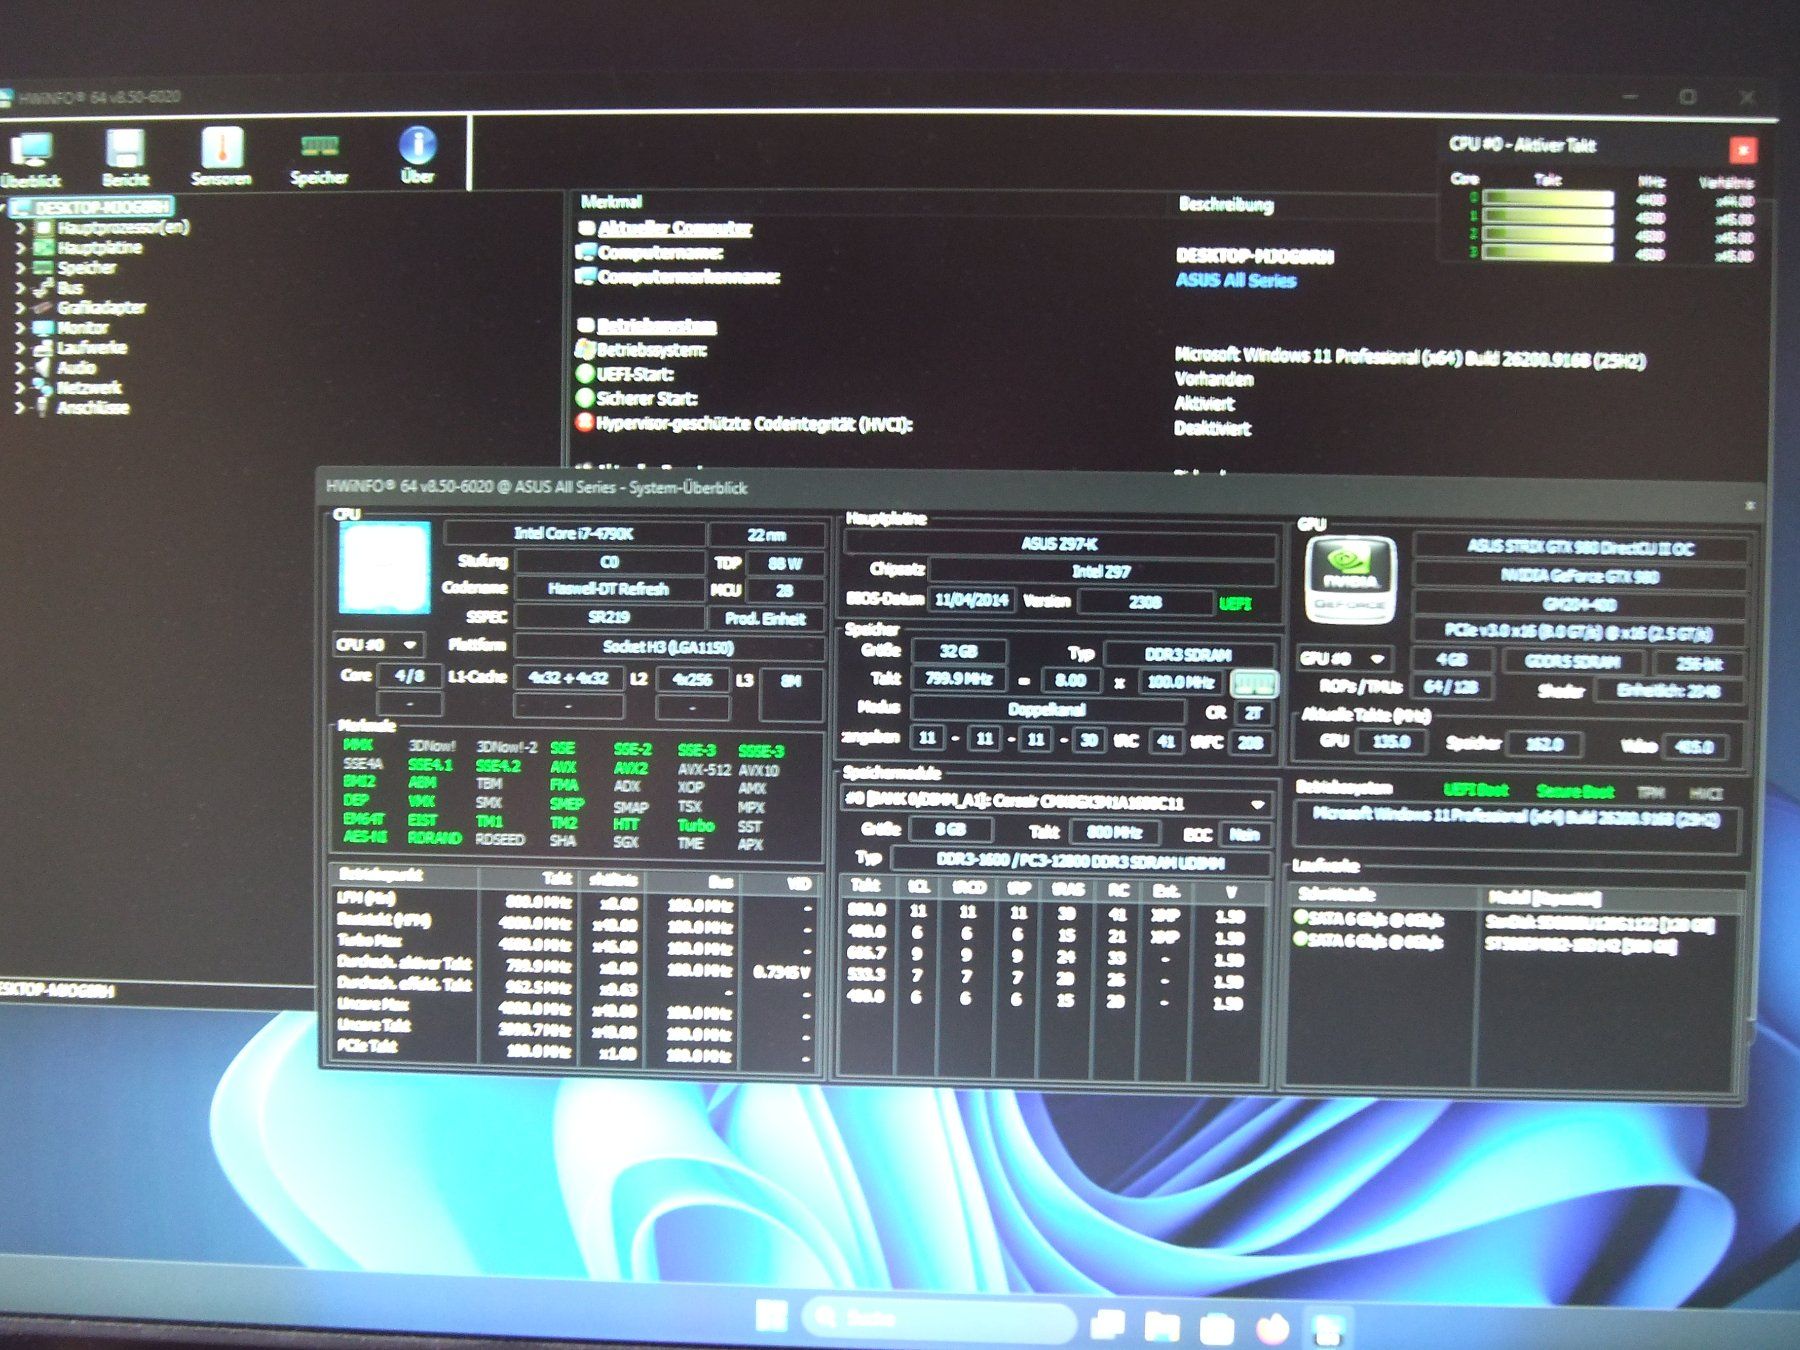Click the Intel CPU logo image

pos(385,567)
